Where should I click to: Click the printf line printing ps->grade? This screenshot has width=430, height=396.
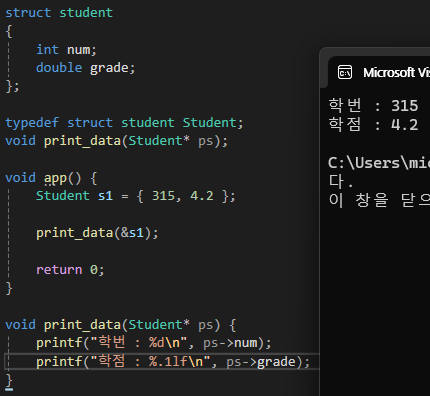pos(173,362)
